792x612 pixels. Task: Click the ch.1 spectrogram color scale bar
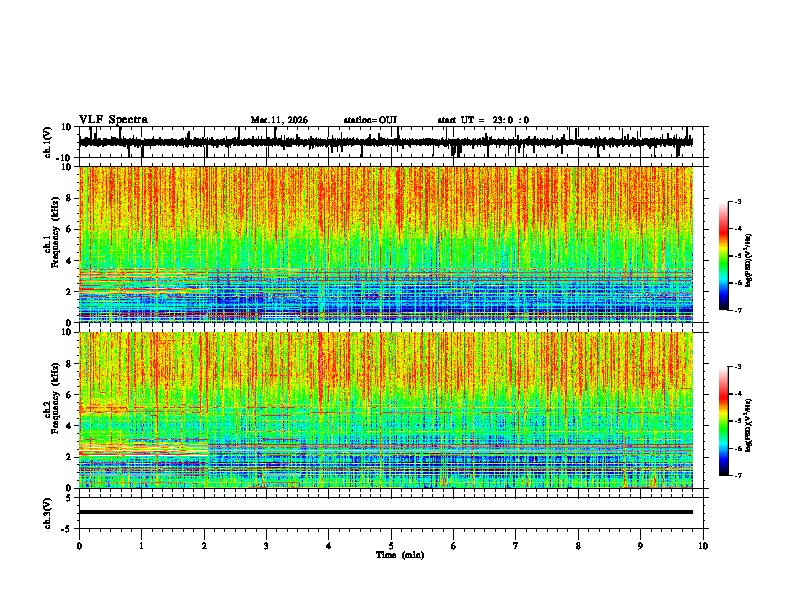[724, 255]
